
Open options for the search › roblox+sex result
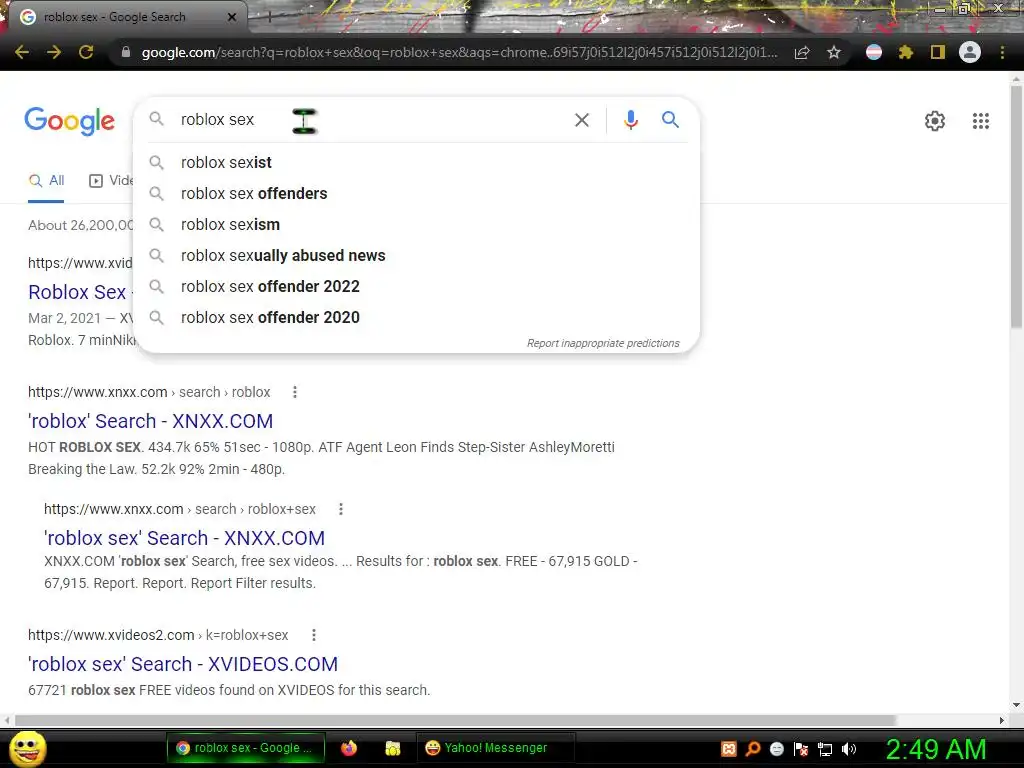[340, 509]
